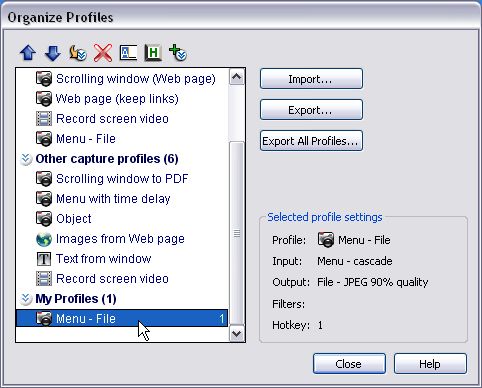Select Menu - File profile above Other capture profiles
Viewport: 482px width, 388px height.
point(86,139)
